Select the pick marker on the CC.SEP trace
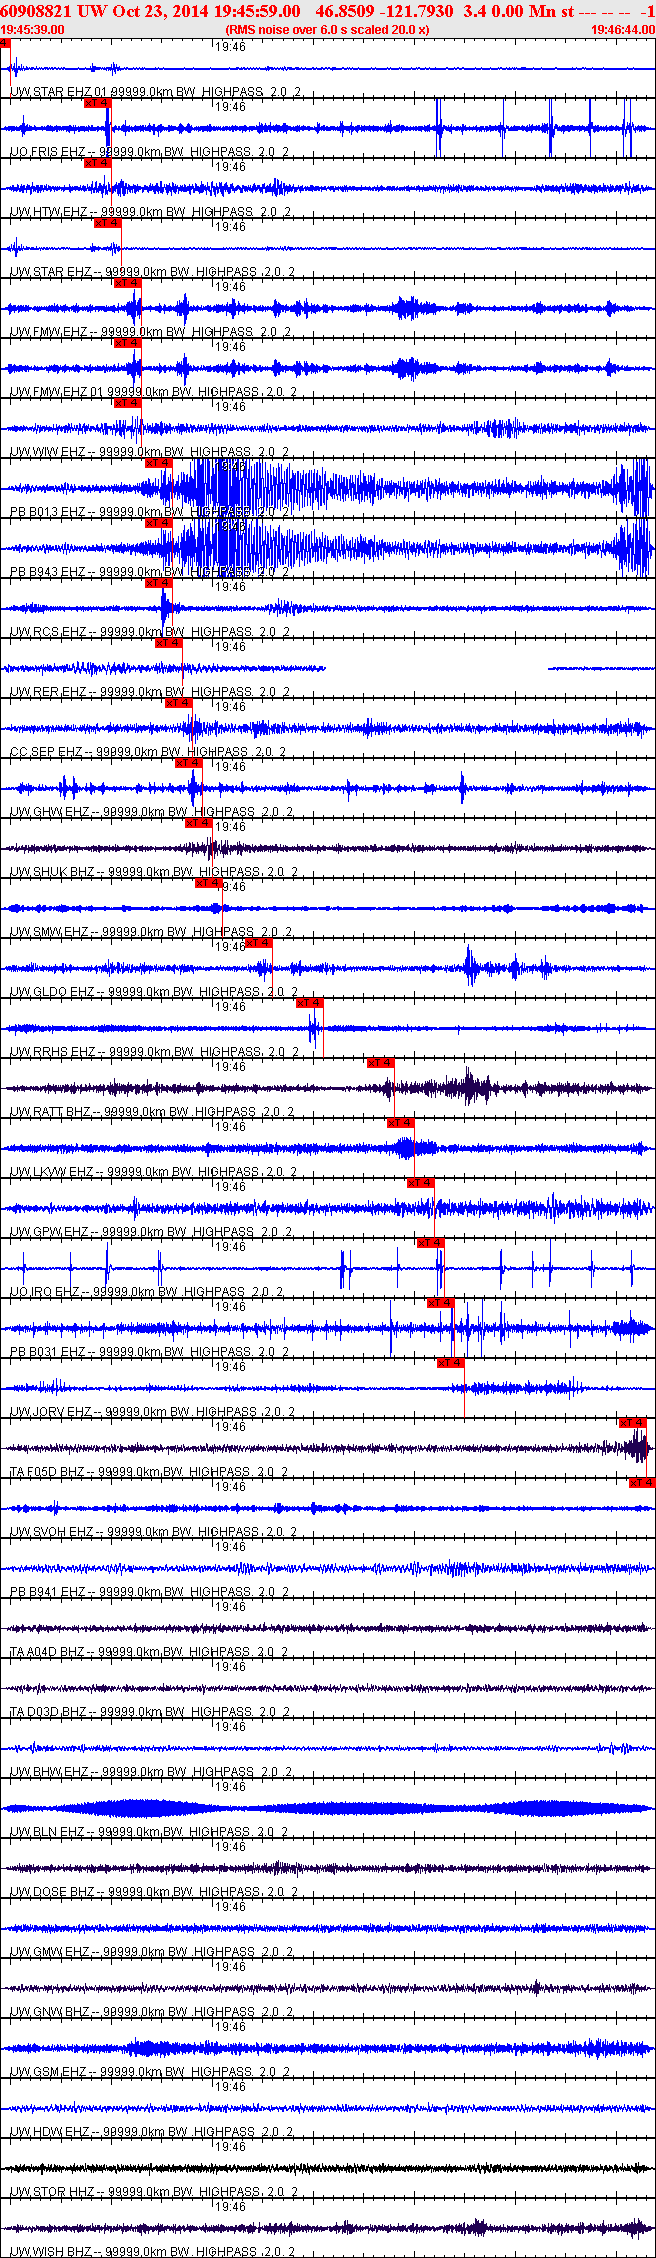The image size is (656, 2258). click(x=178, y=703)
